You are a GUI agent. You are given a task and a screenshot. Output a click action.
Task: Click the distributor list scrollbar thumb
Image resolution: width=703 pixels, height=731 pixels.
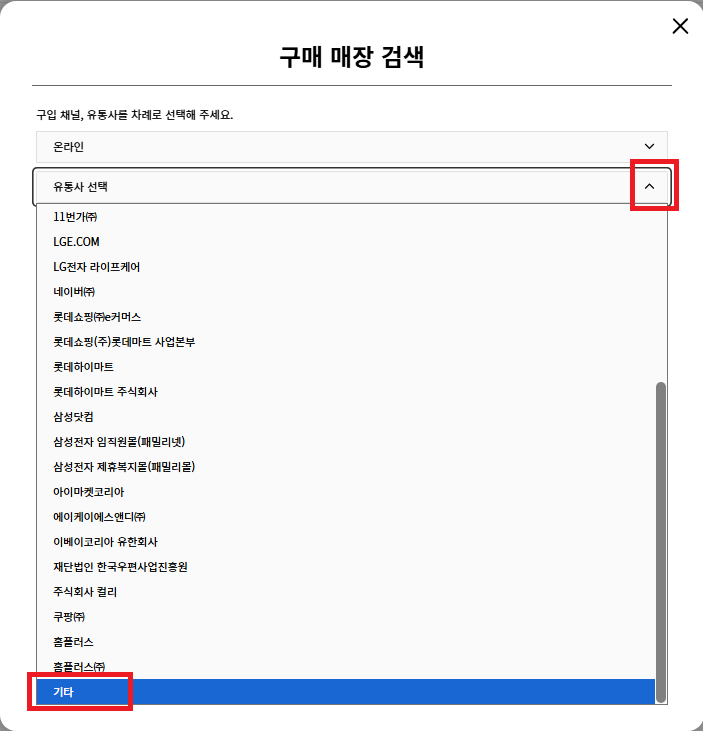click(x=660, y=542)
